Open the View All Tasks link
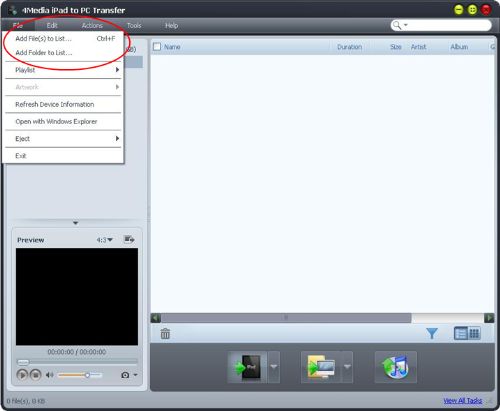This screenshot has height=411, width=500. pyautogui.click(x=462, y=400)
